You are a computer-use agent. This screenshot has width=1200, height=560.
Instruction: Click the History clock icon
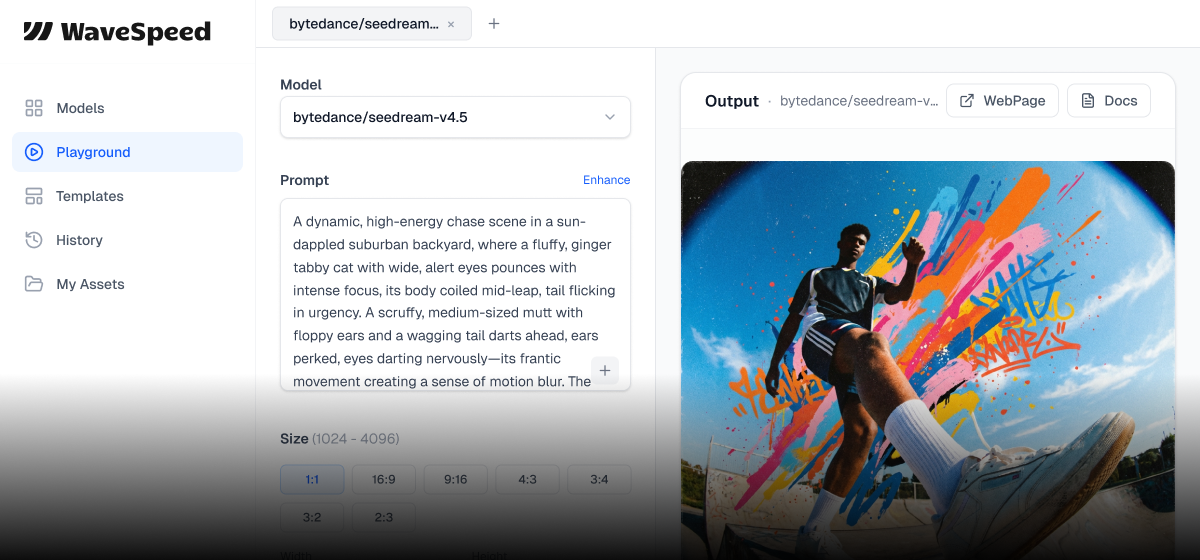coord(34,240)
